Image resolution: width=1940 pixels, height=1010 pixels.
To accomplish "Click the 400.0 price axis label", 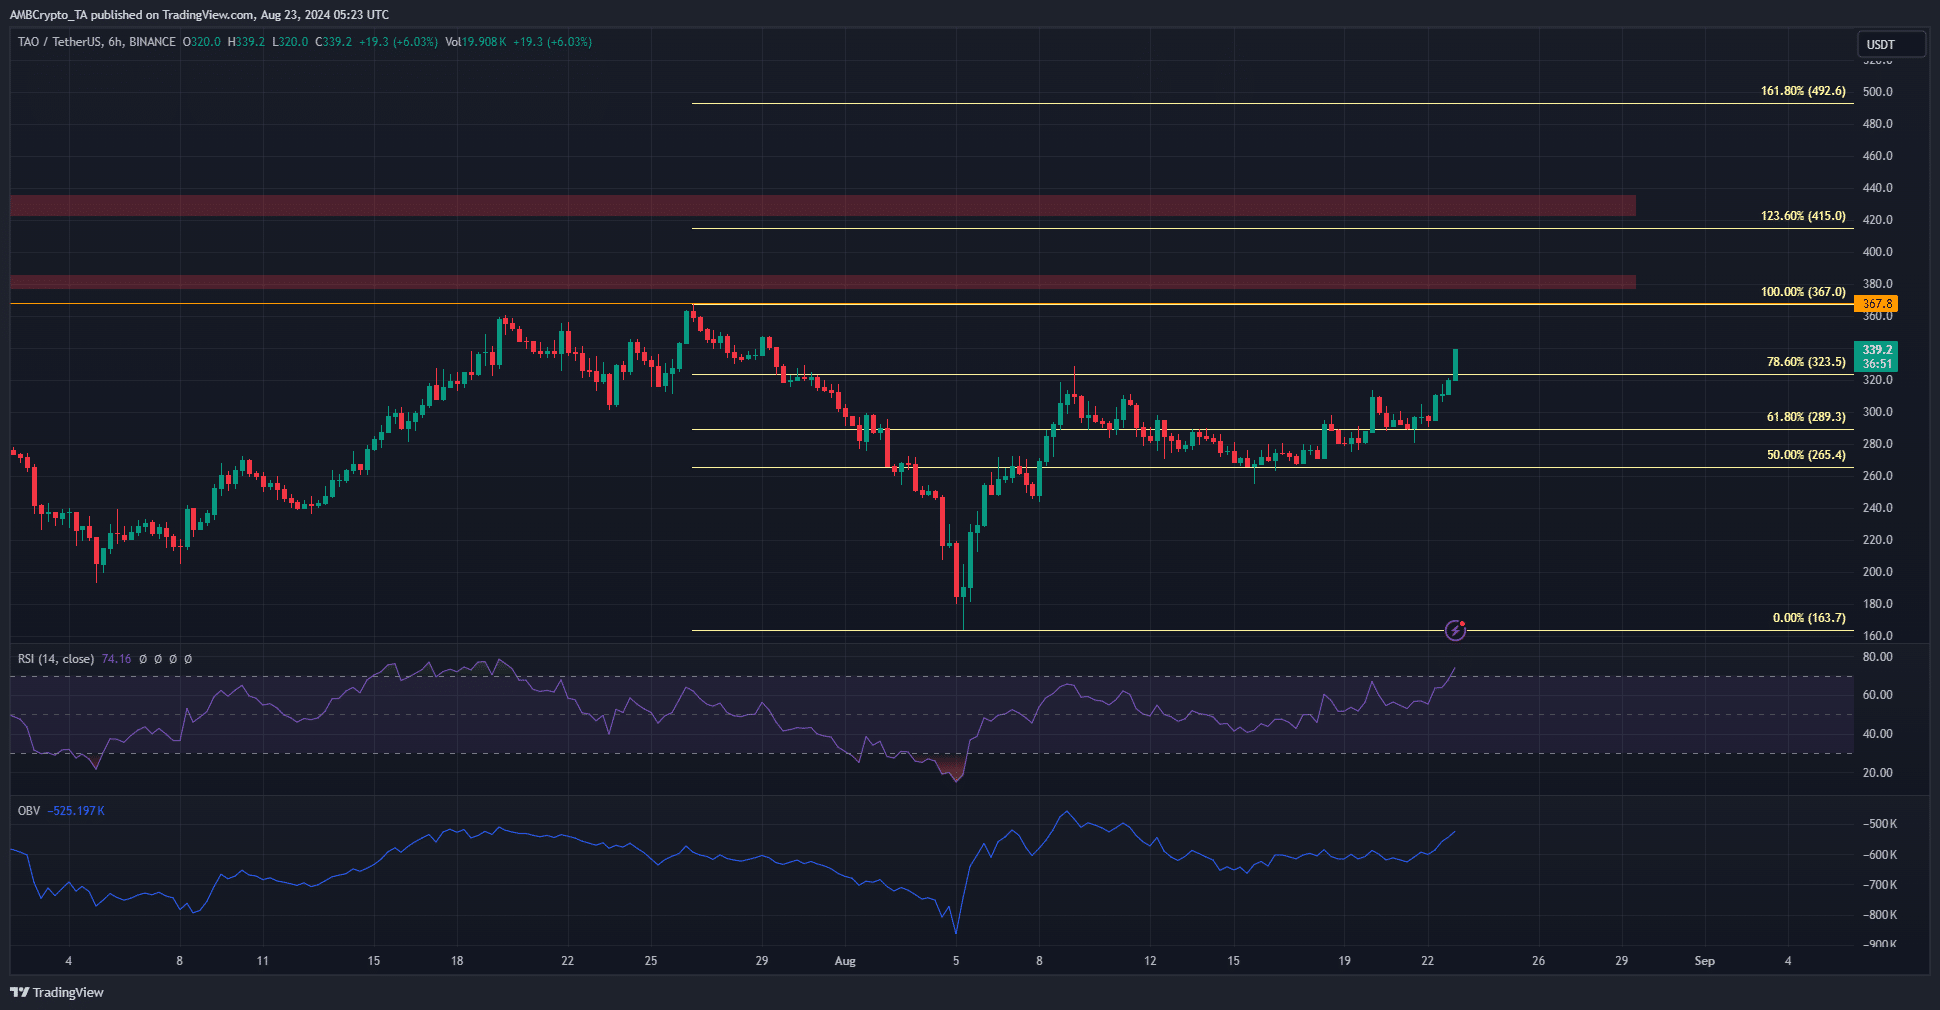I will (1877, 252).
